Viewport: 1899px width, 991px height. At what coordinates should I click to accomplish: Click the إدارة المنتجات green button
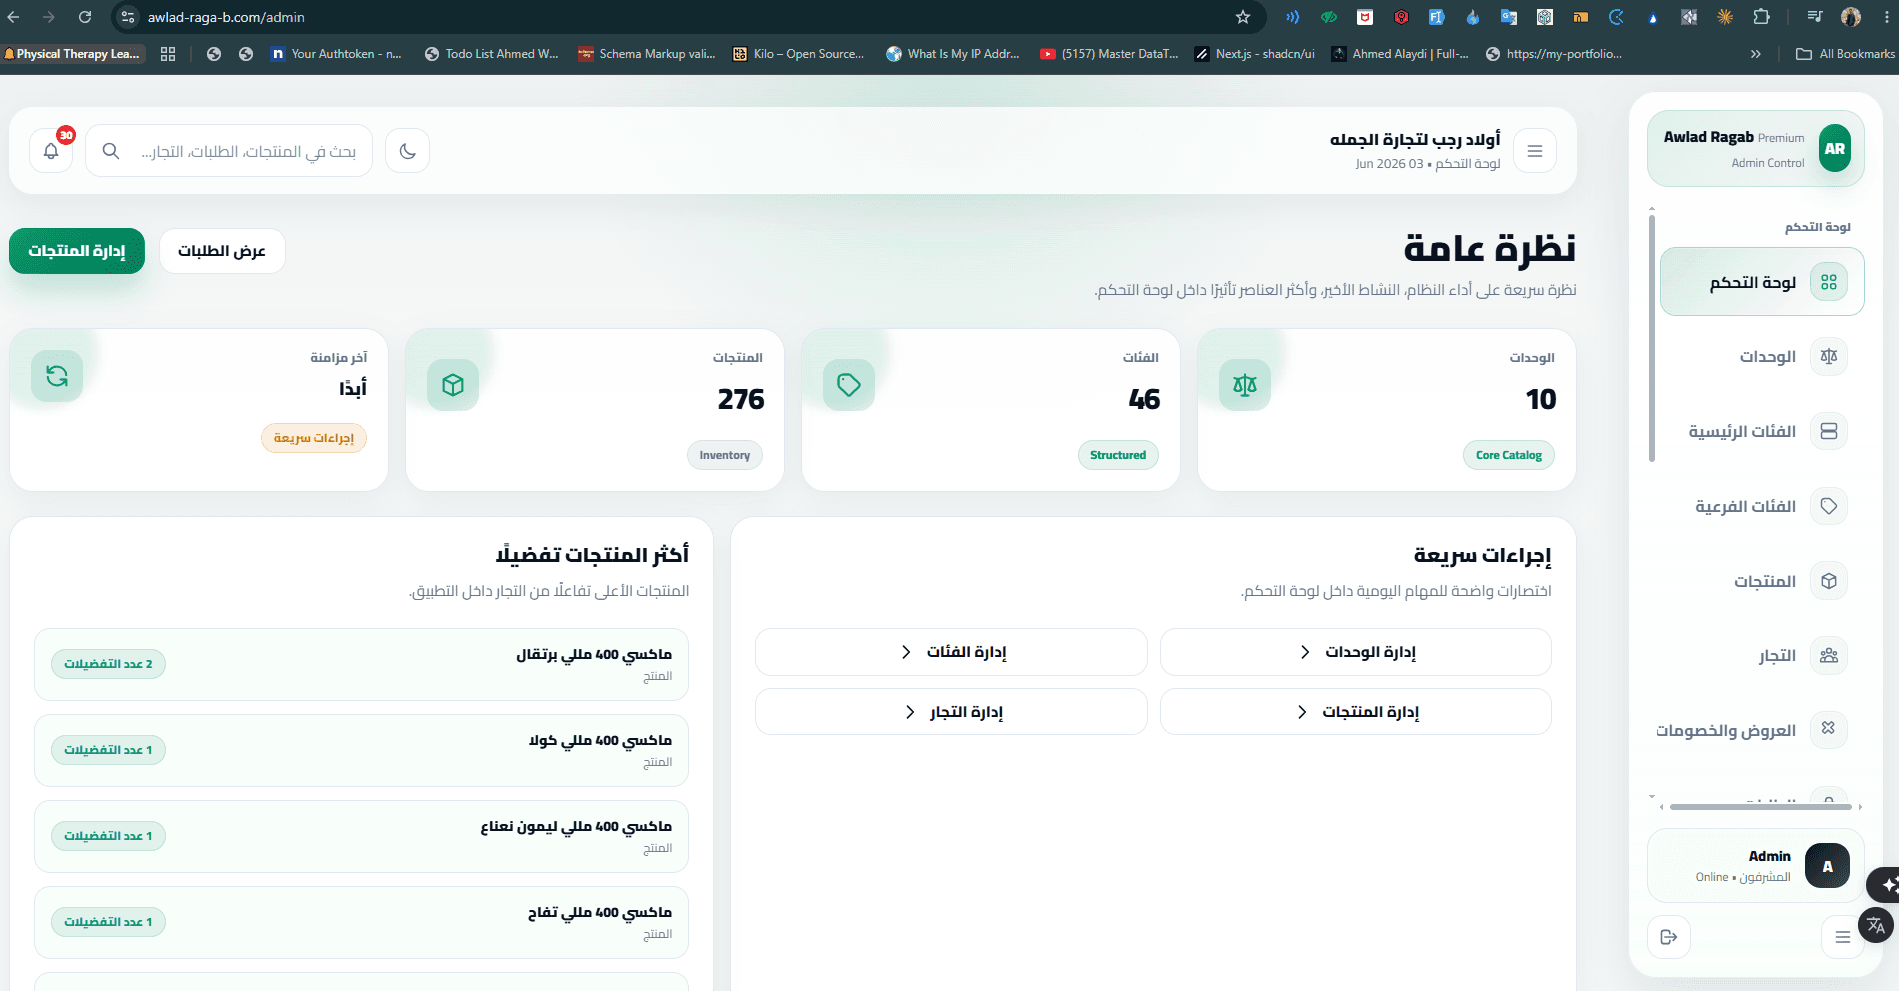tap(77, 251)
